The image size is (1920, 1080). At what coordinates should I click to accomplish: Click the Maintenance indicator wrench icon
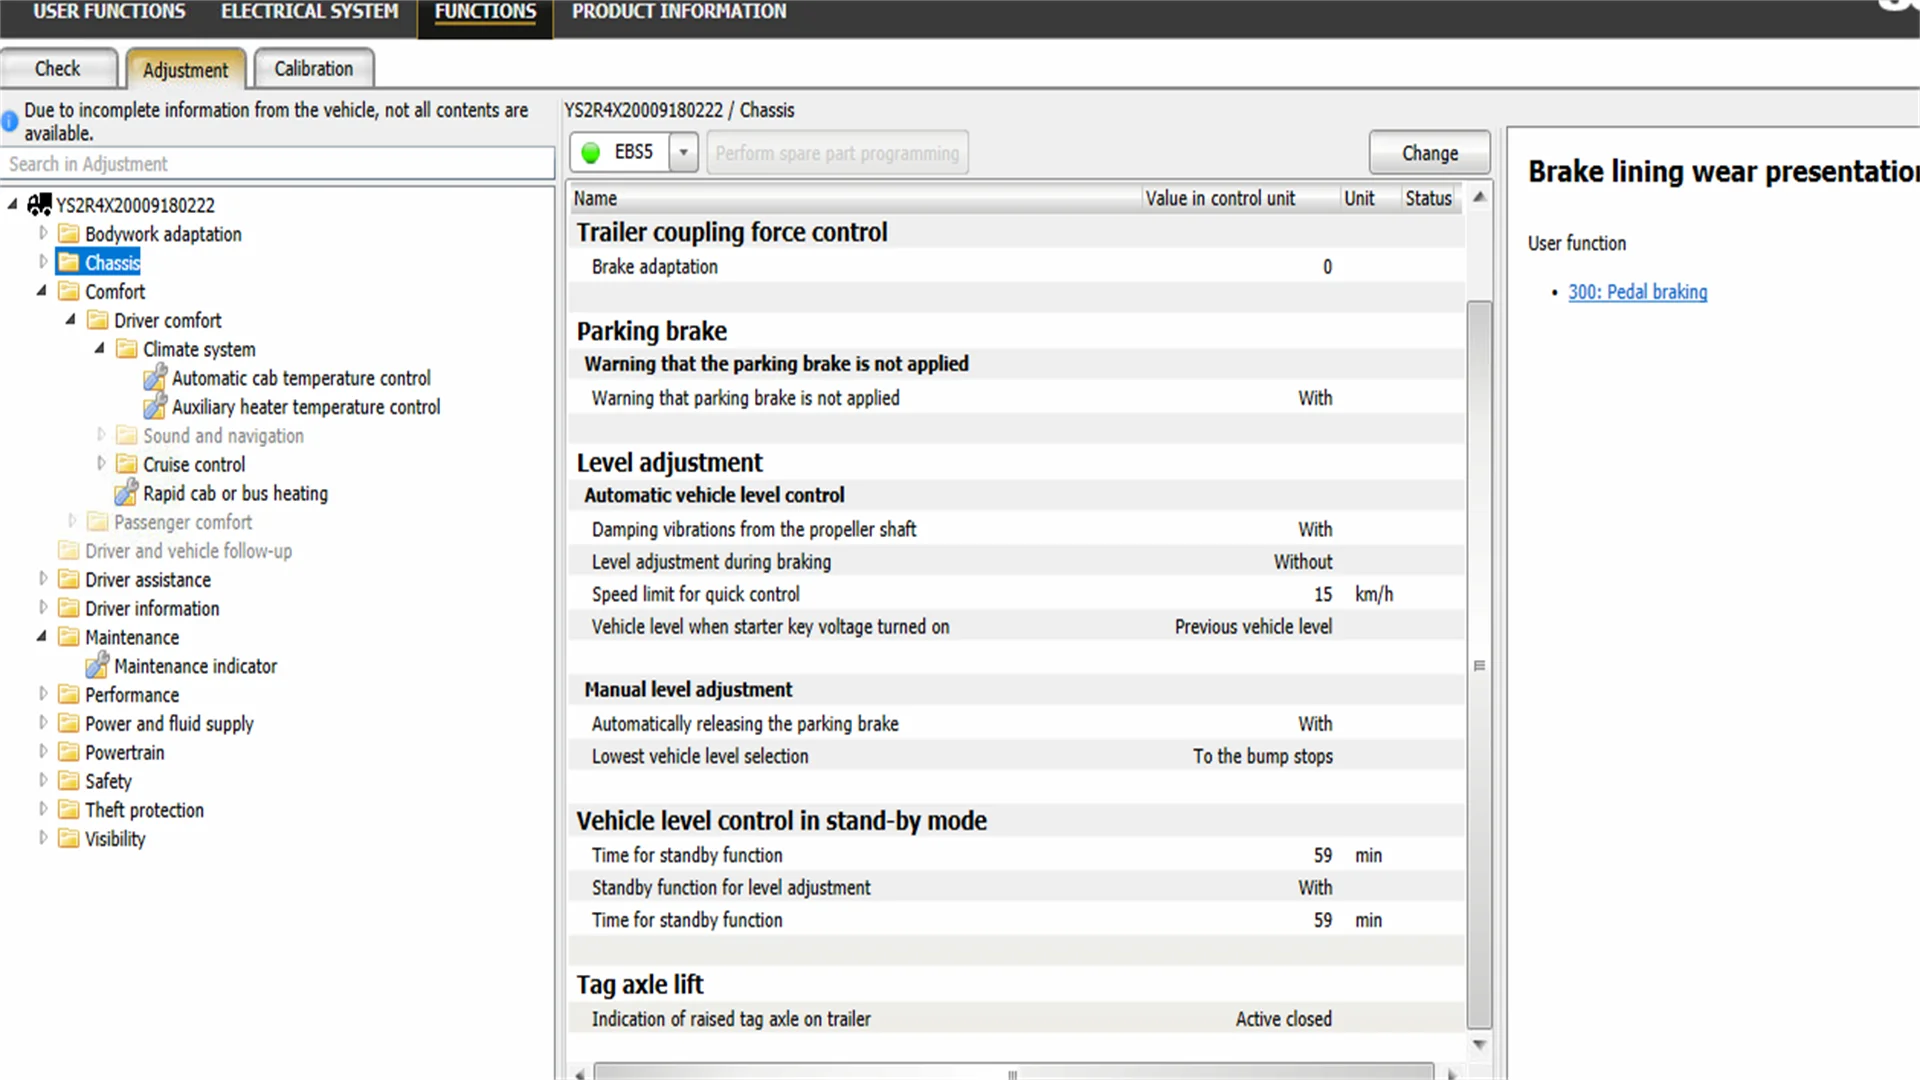[x=97, y=666]
